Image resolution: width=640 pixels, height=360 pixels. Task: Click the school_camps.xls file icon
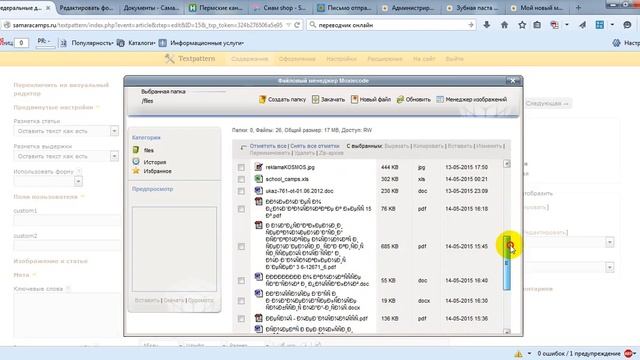[x=258, y=178]
